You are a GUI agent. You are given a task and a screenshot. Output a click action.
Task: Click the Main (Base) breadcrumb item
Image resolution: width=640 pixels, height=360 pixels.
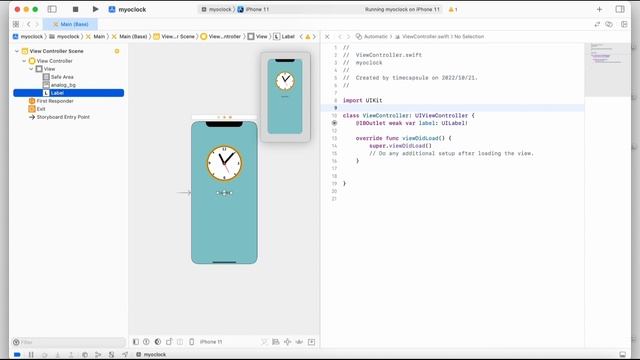pos(129,36)
